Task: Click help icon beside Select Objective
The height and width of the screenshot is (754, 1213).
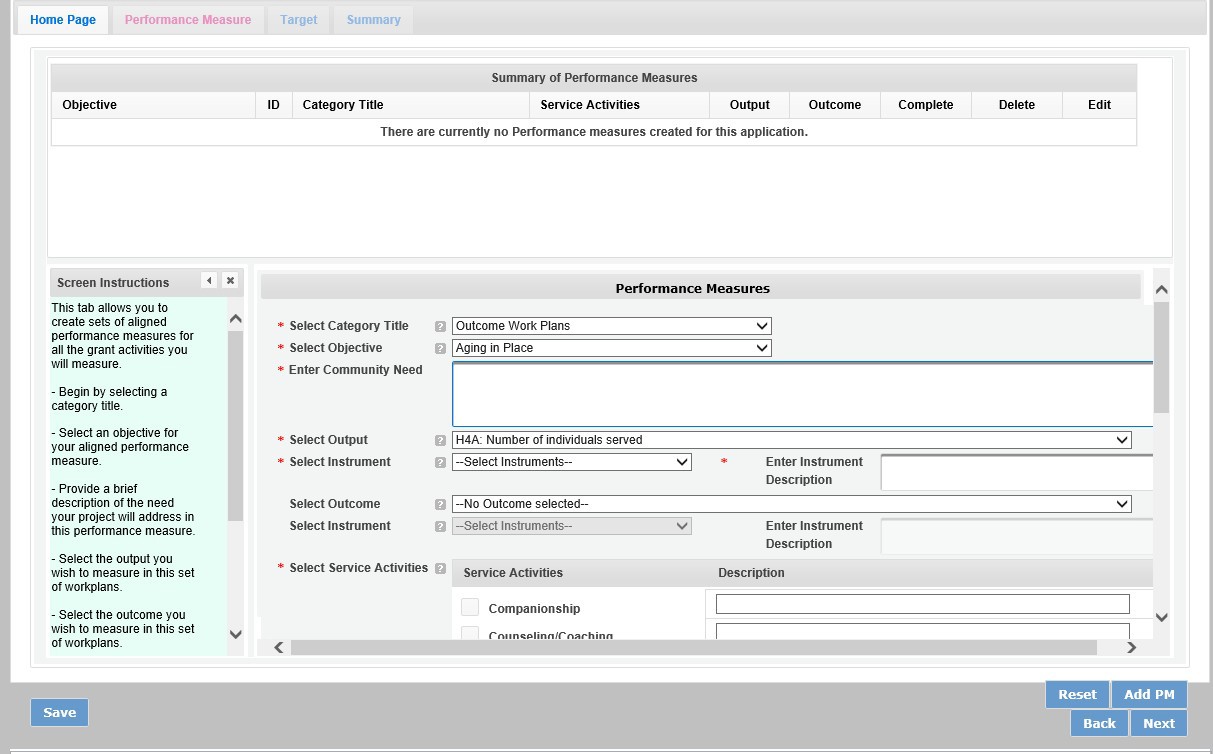Action: pyautogui.click(x=440, y=348)
